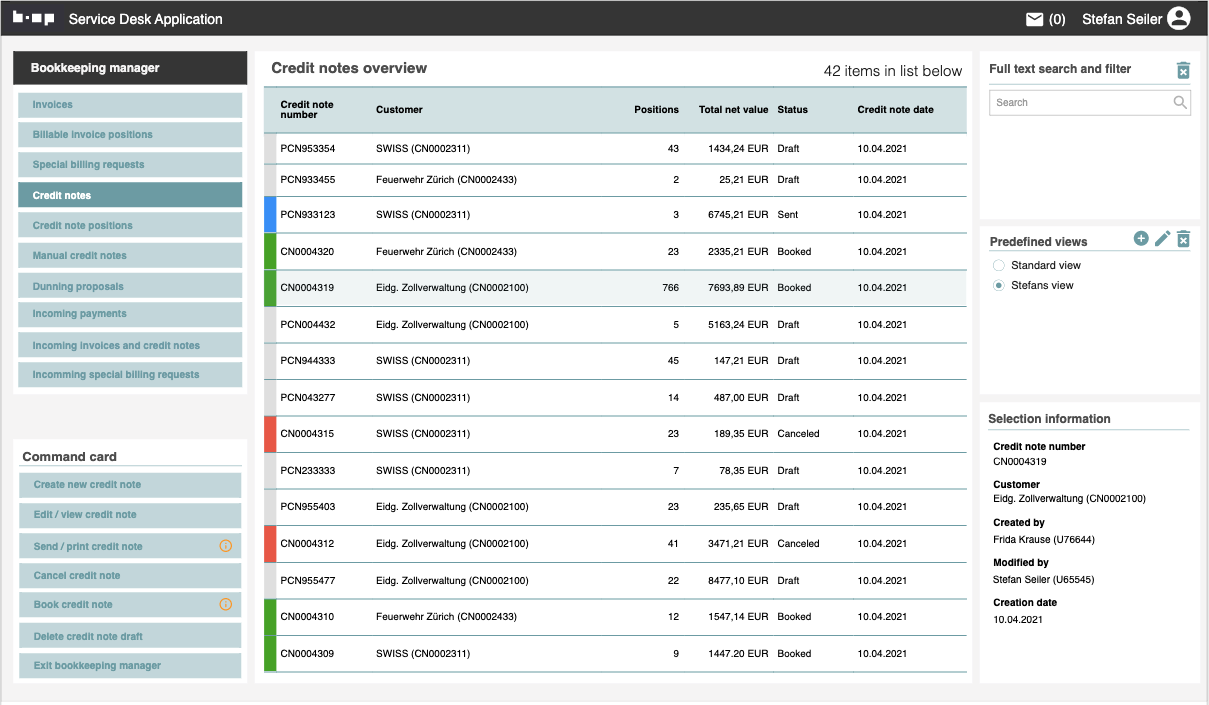Image resolution: width=1209 pixels, height=705 pixels.
Task: Select the Stefans view radio option
Action: click(x=998, y=286)
